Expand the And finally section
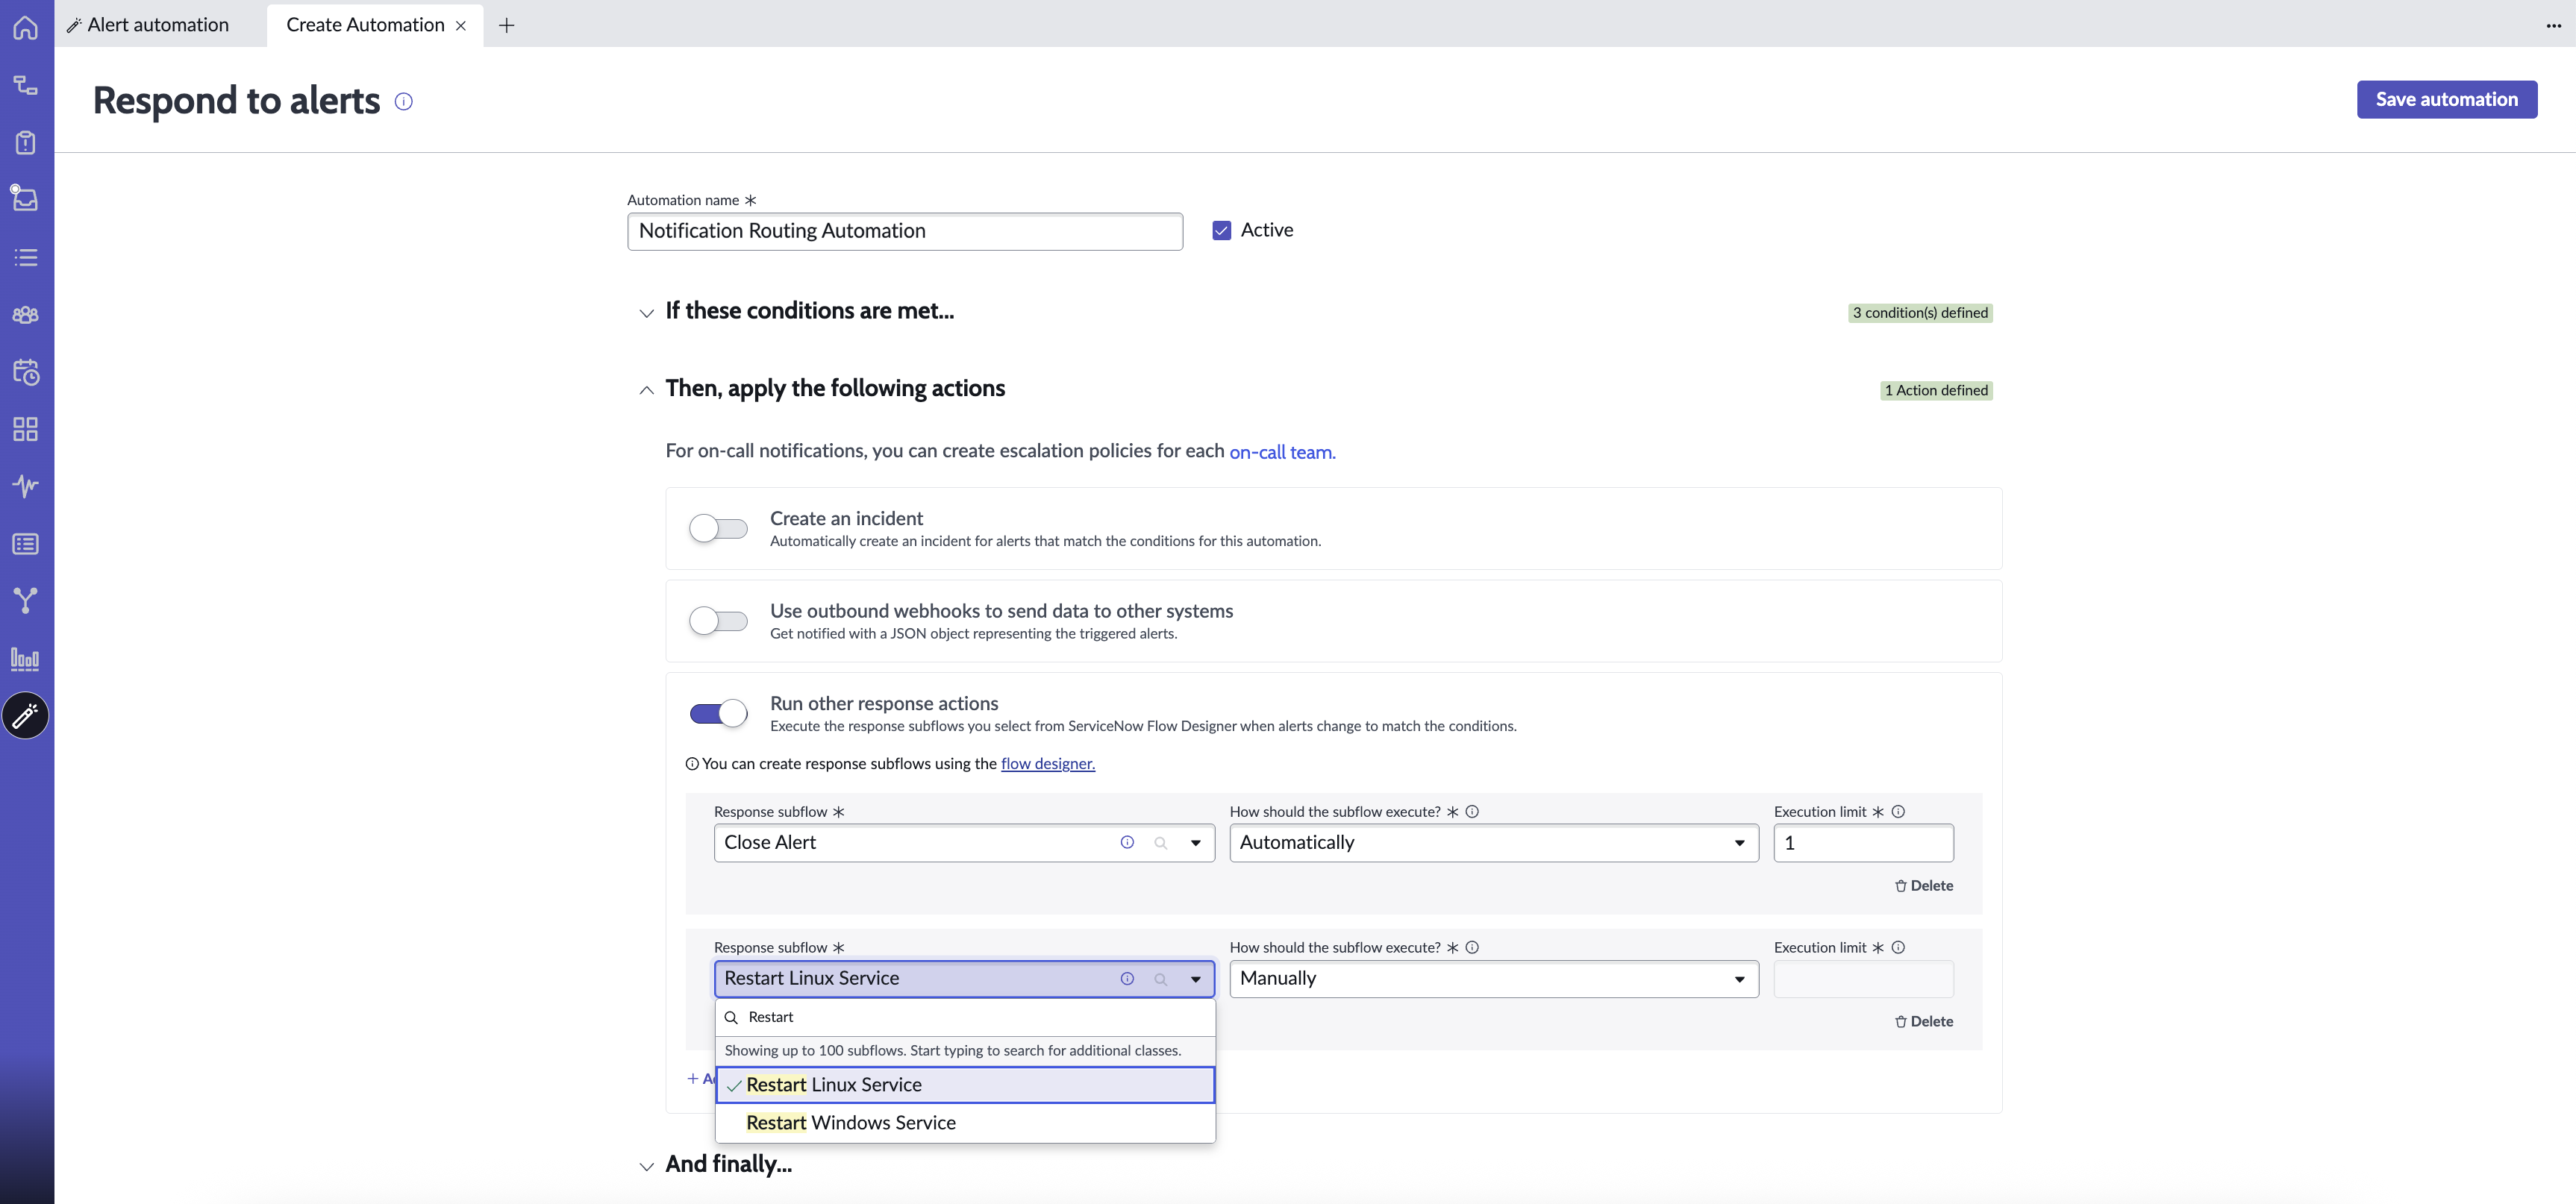The width and height of the screenshot is (2576, 1204). pos(646,1166)
